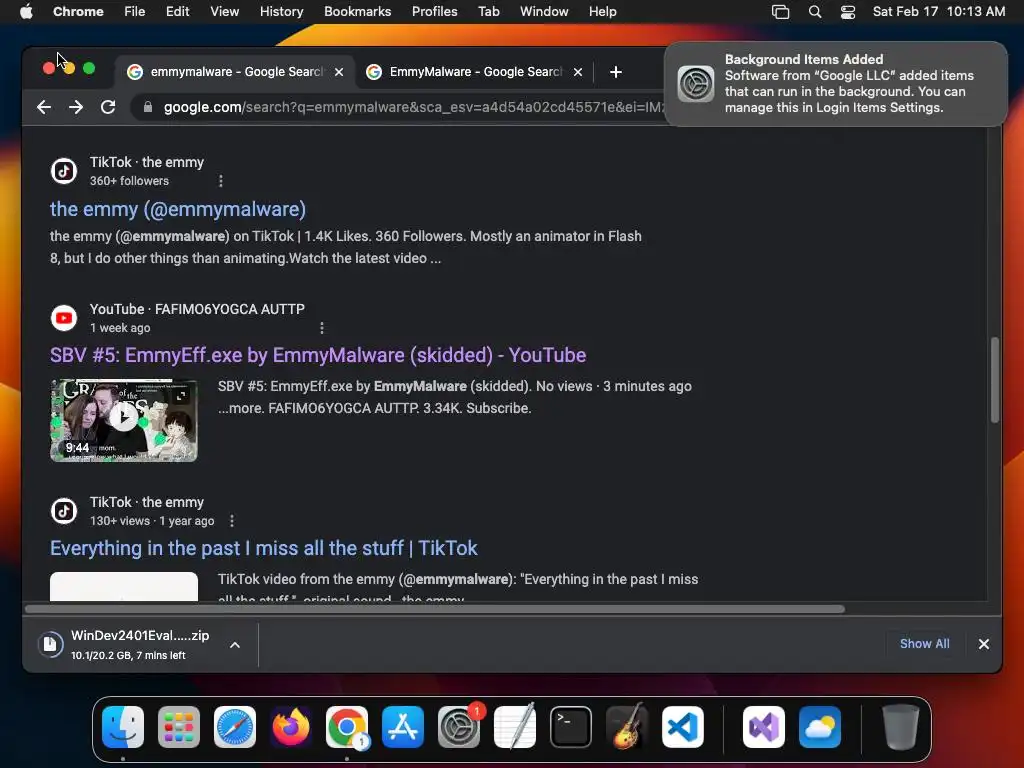Open the Window menu
Image resolution: width=1024 pixels, height=768 pixels.
click(x=544, y=12)
